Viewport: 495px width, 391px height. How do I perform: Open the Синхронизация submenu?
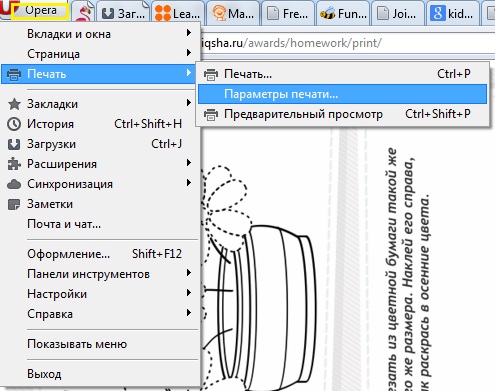pos(100,184)
